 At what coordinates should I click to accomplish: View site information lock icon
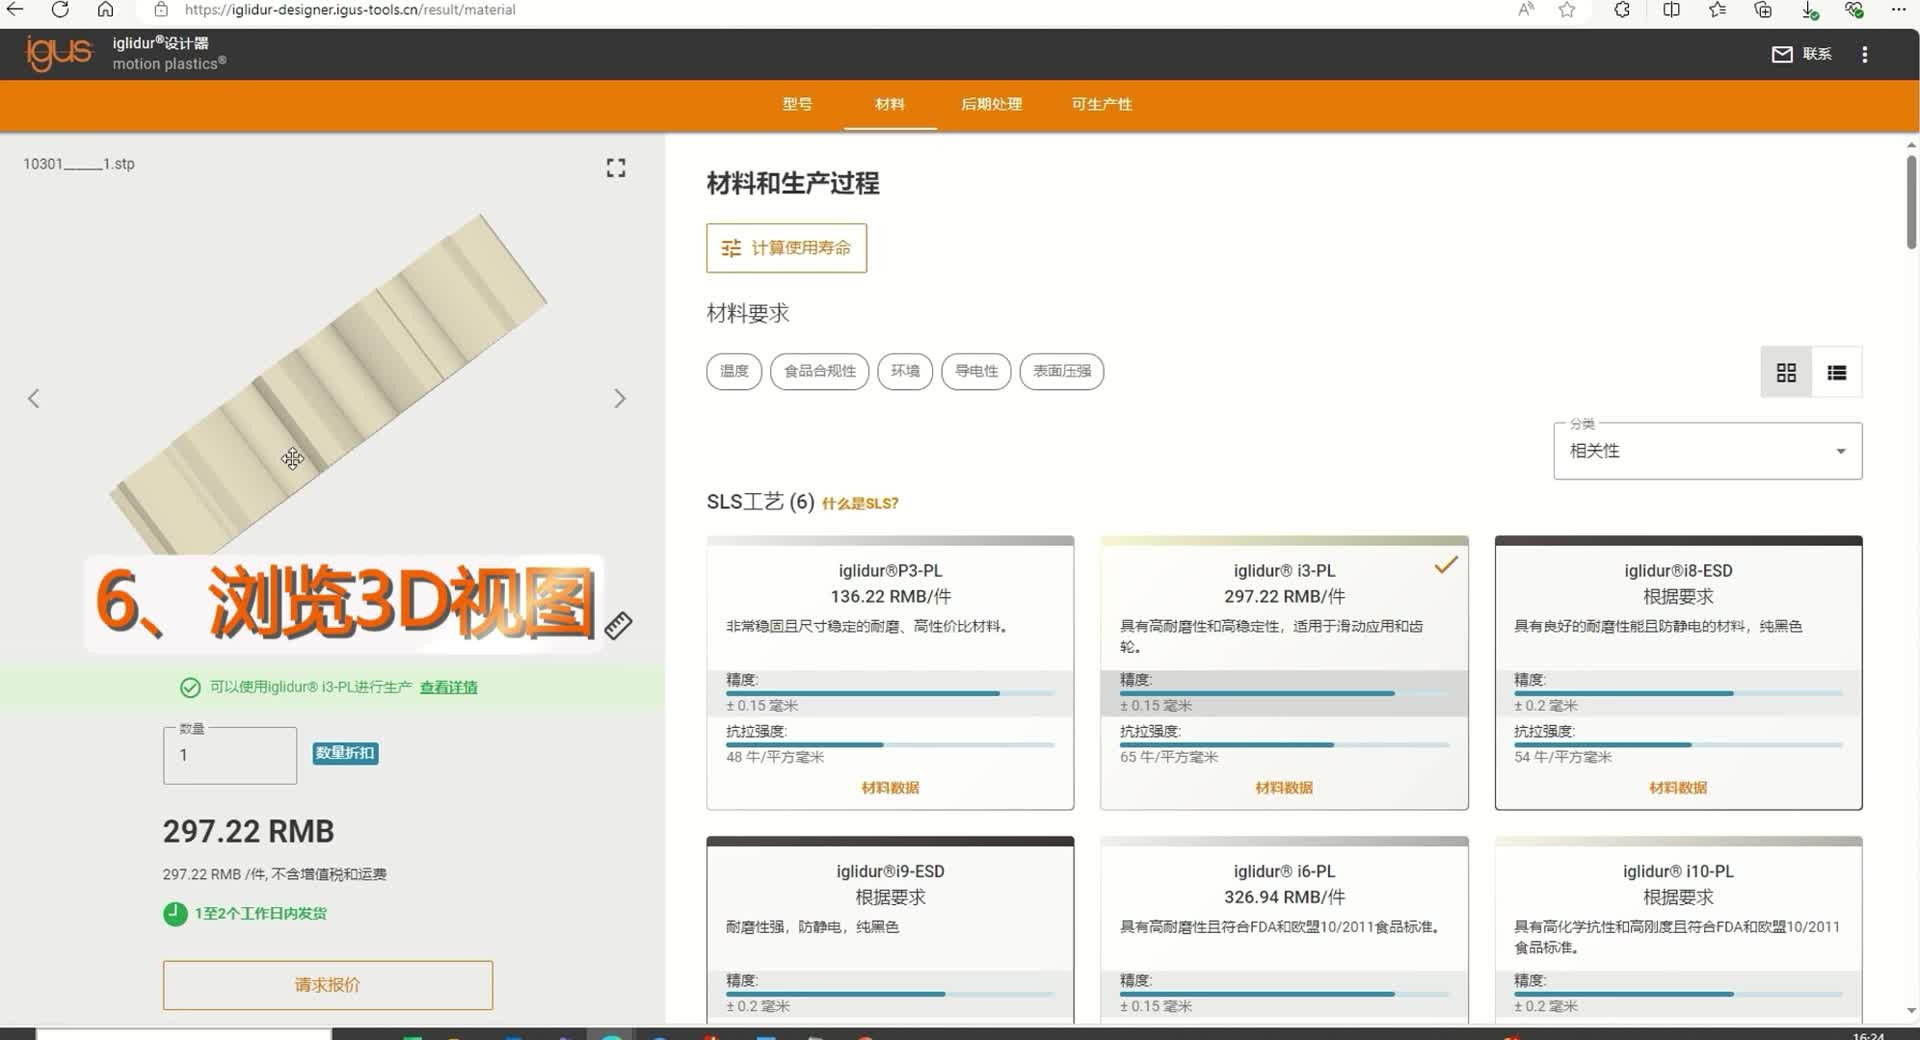(161, 10)
